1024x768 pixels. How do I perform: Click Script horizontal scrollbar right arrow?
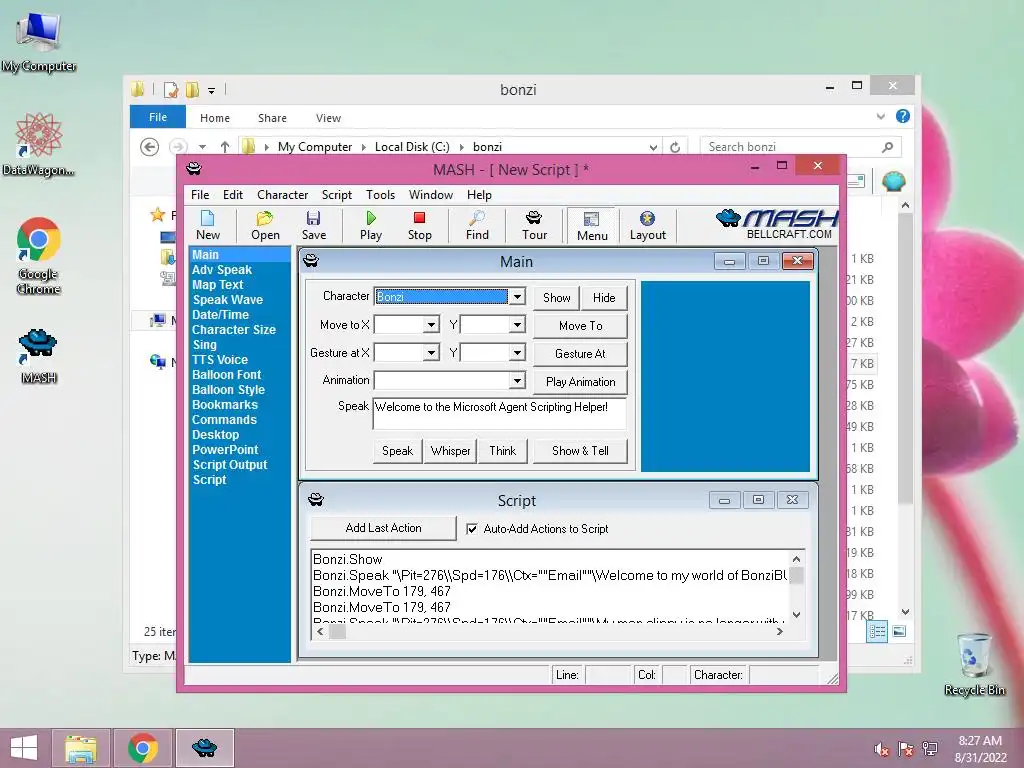point(780,632)
